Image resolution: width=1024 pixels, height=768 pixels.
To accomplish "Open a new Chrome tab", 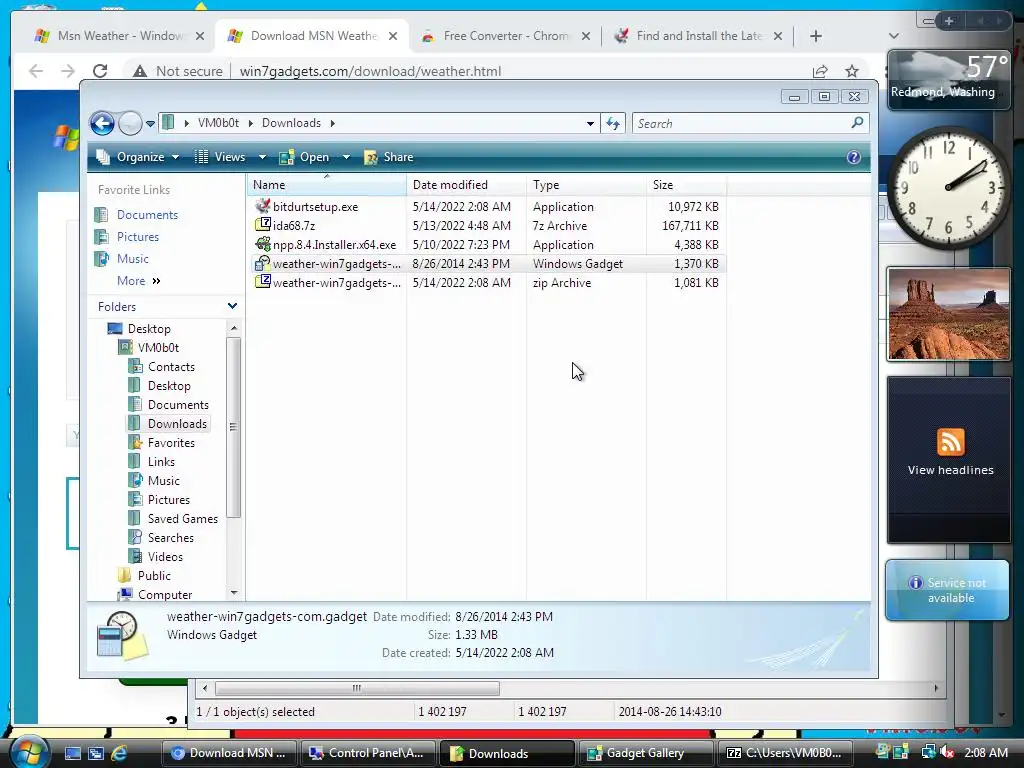I will (816, 36).
